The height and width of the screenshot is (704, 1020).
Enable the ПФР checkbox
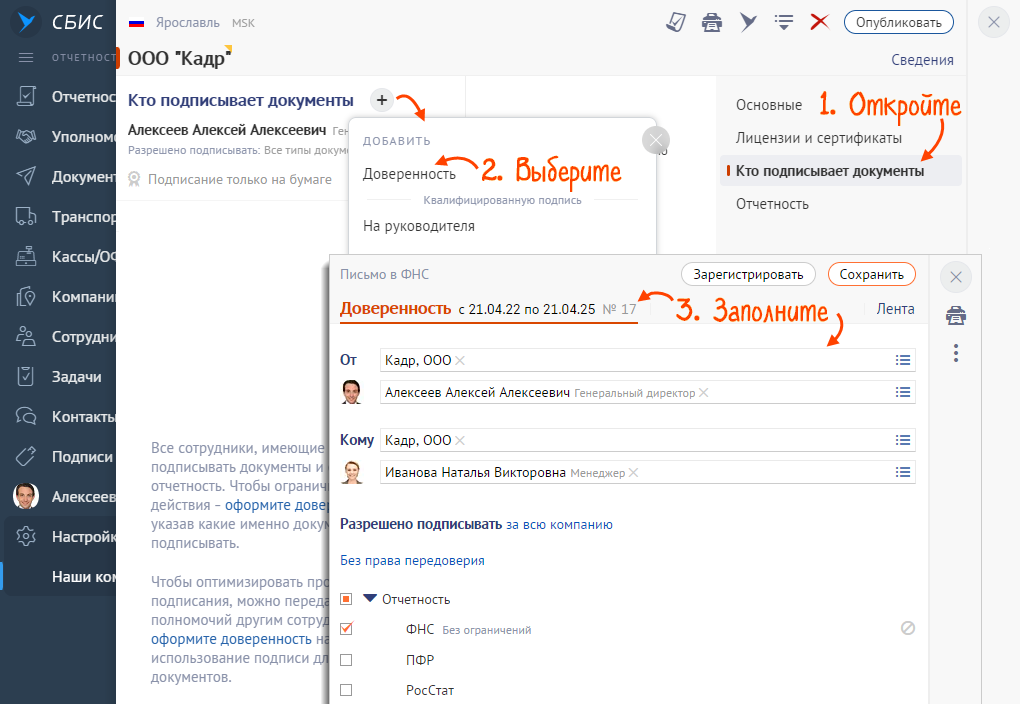coord(347,660)
